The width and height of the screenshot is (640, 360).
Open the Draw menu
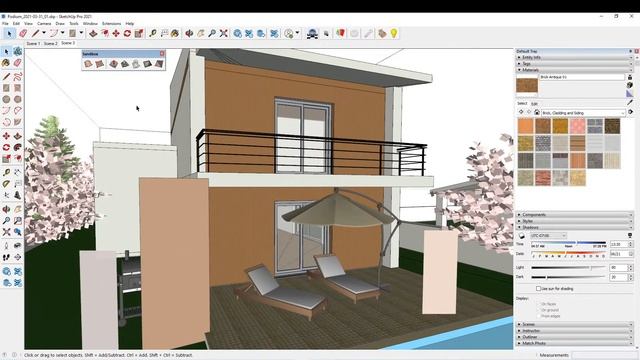[x=60, y=24]
